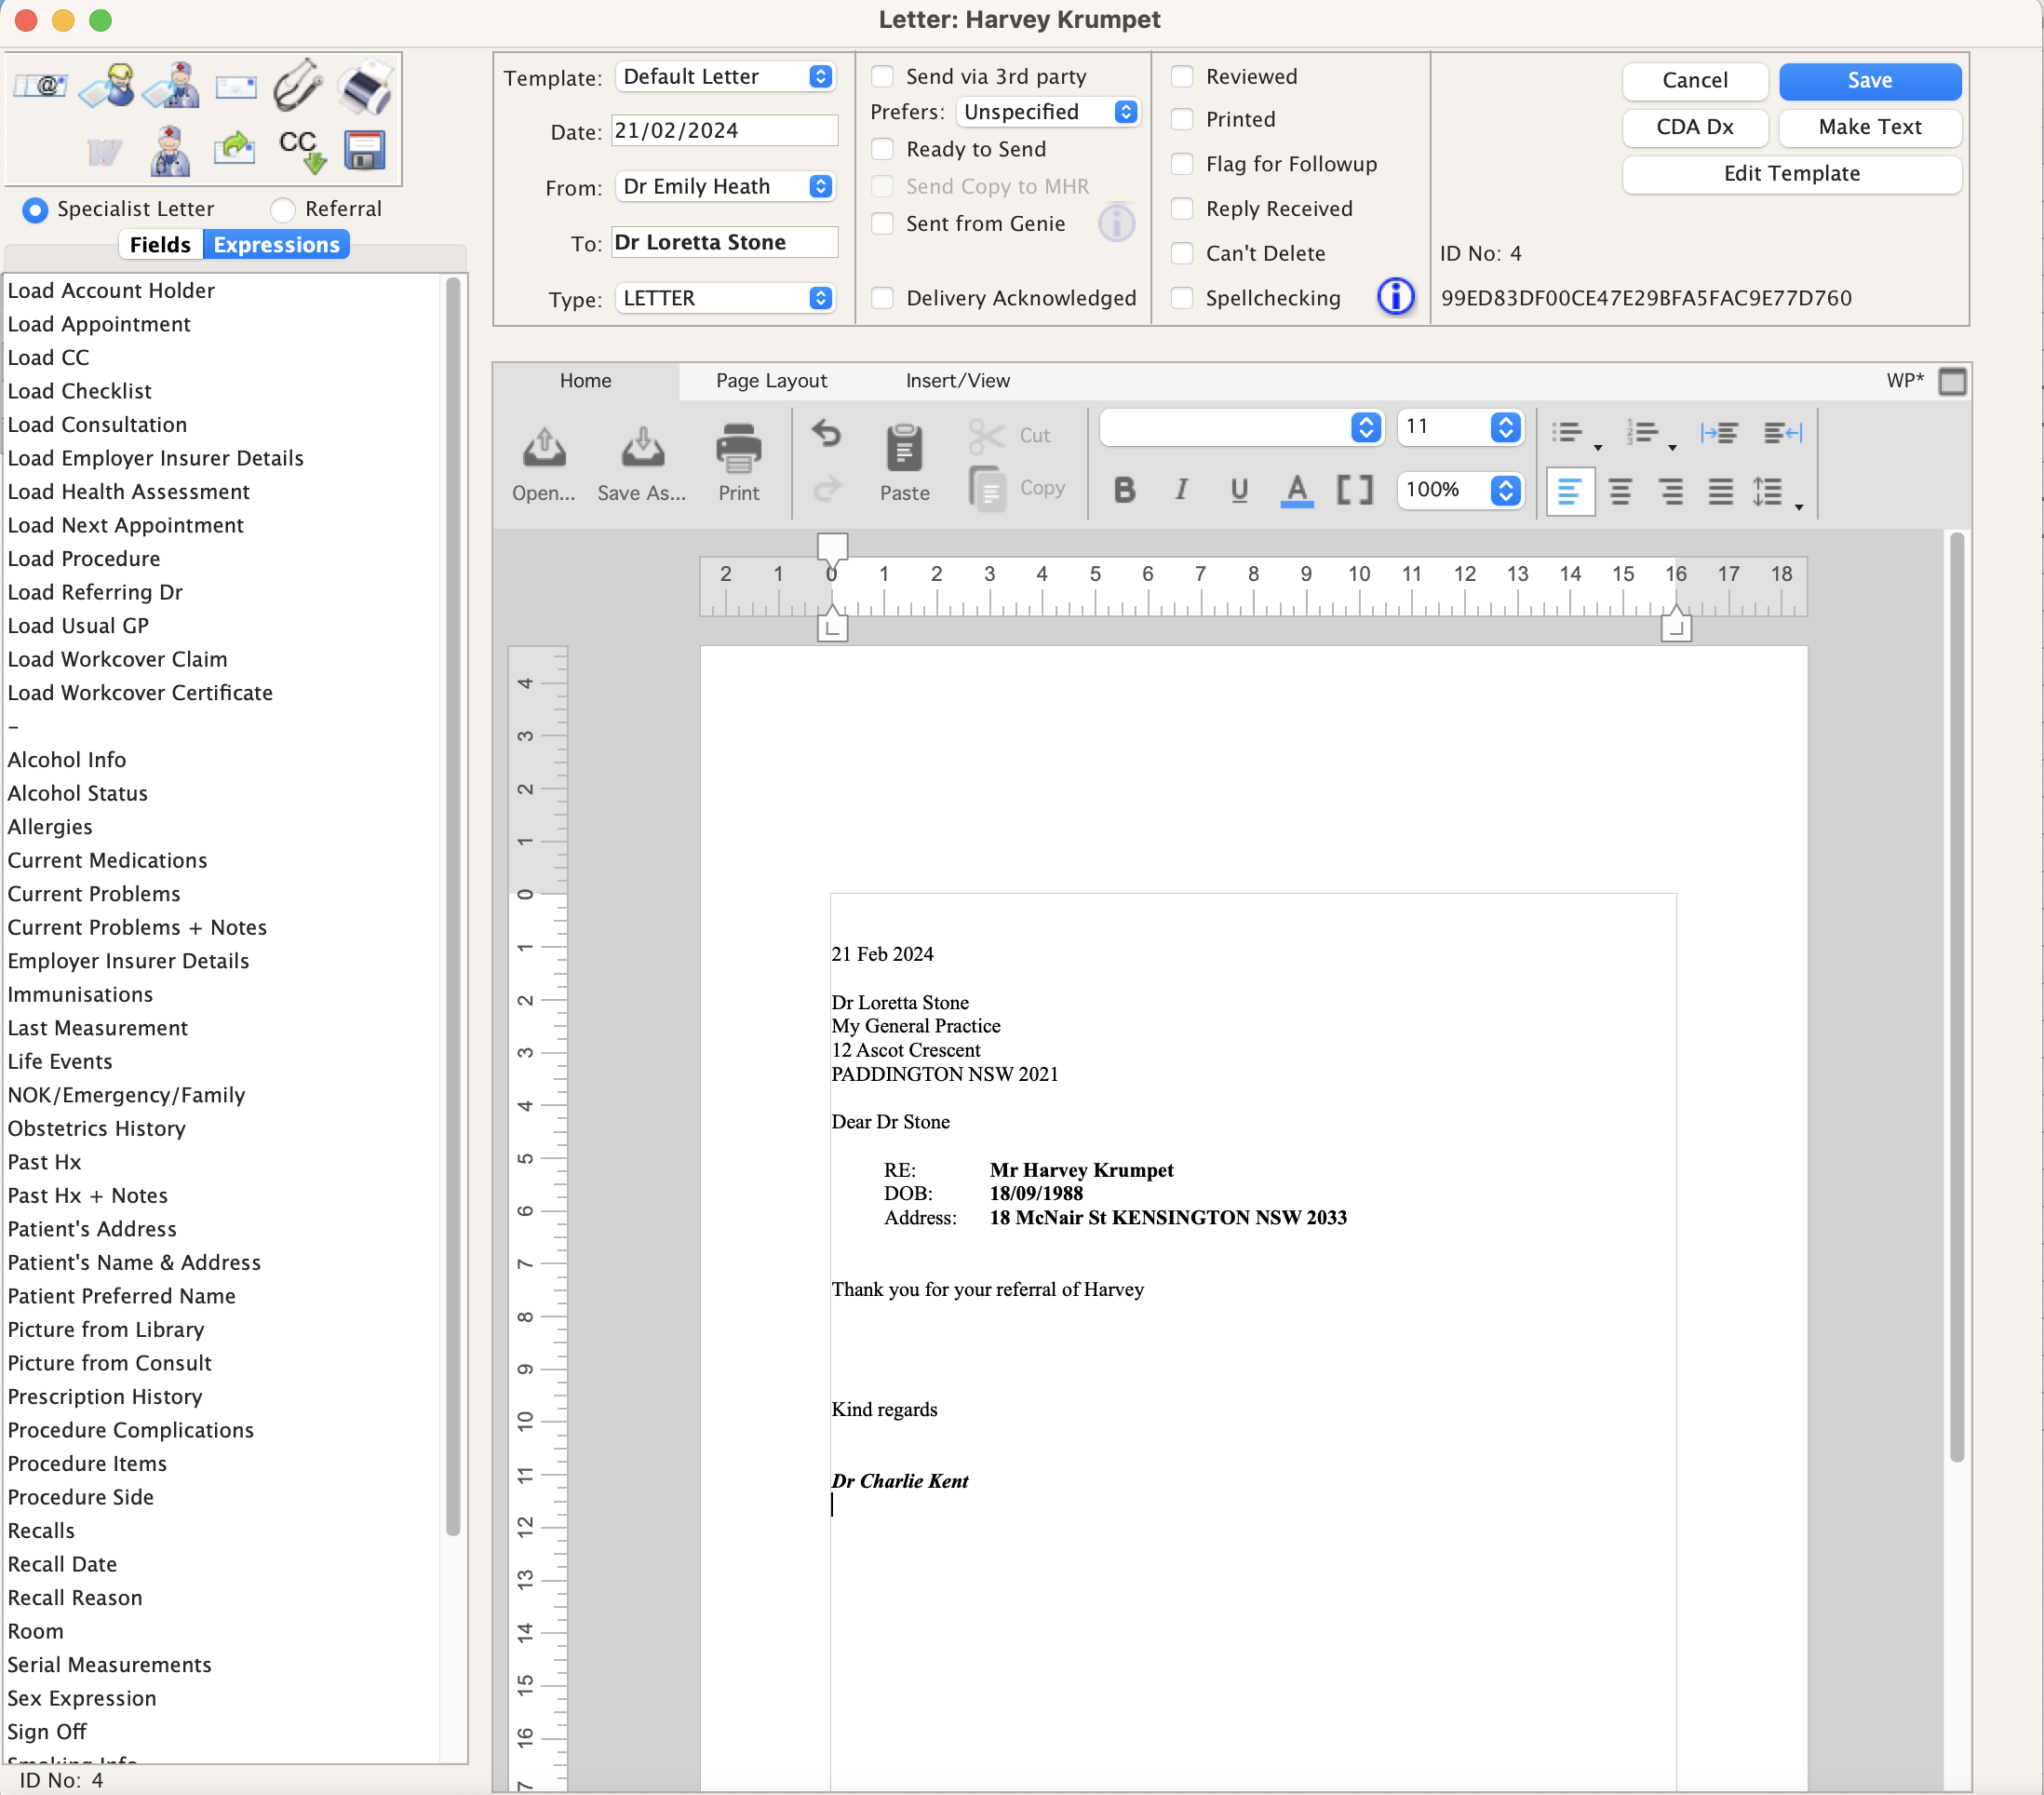This screenshot has width=2044, height=1795.
Task: Adjust the 100% zoom stepper control
Action: click(x=1504, y=491)
